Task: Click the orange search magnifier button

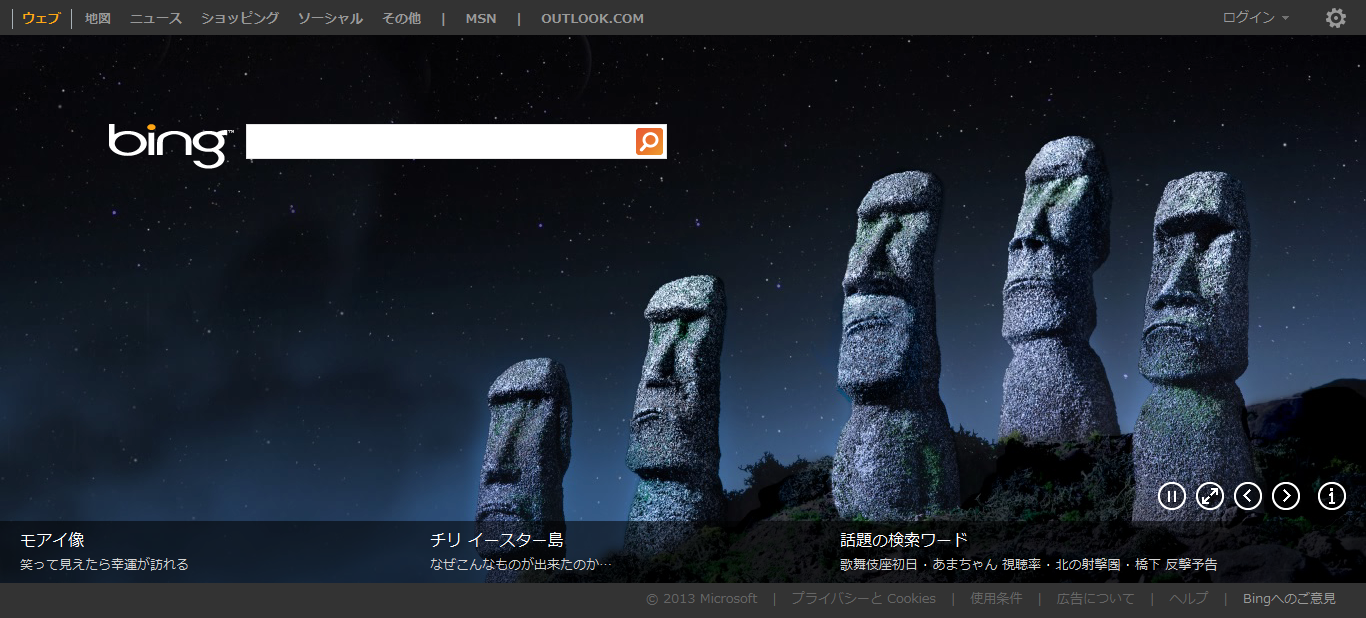Action: coord(649,142)
